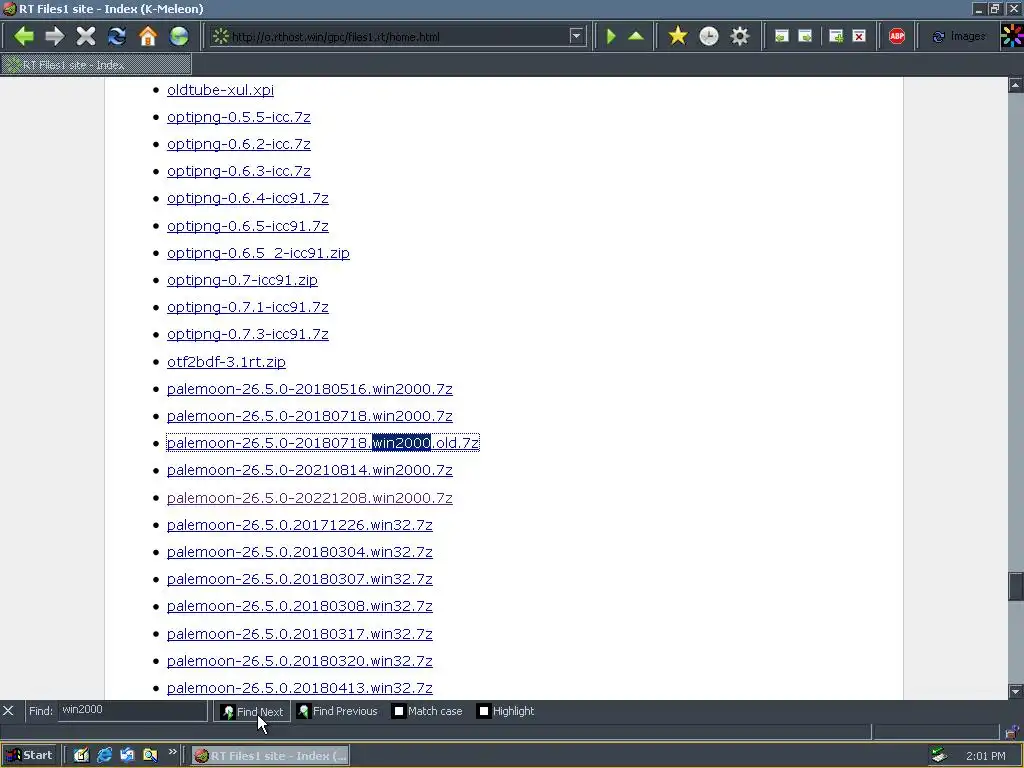The image size is (1024, 768).
Task: Click the green Go arrow beside the URL bar
Action: 611,36
